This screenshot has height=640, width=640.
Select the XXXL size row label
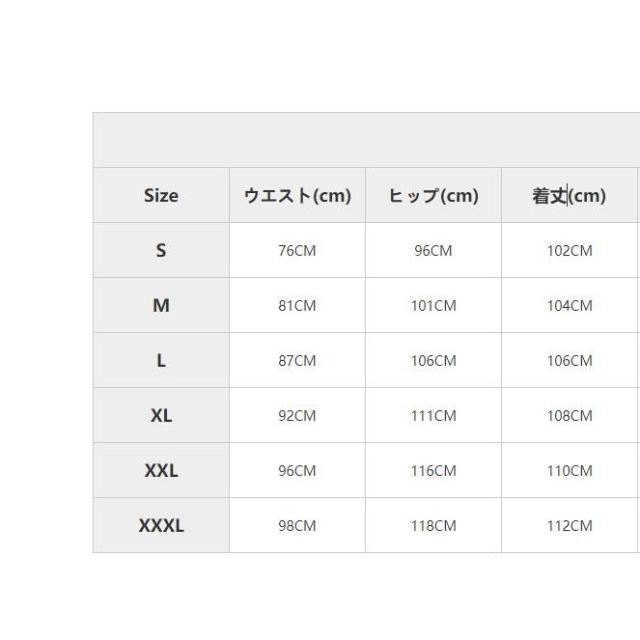coord(161,526)
